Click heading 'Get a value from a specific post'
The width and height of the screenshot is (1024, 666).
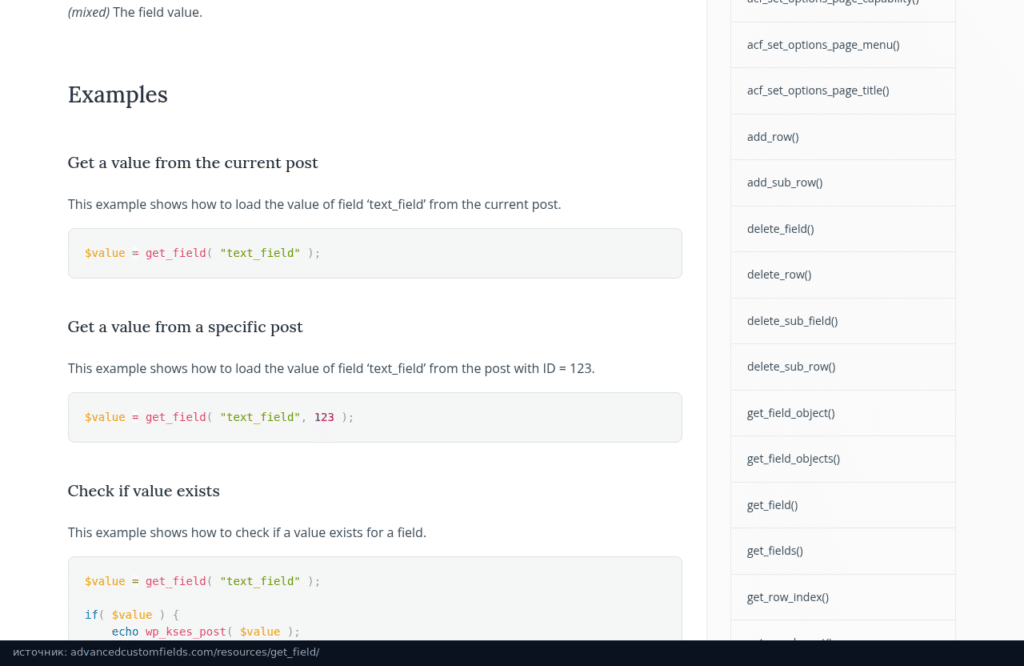coord(185,326)
